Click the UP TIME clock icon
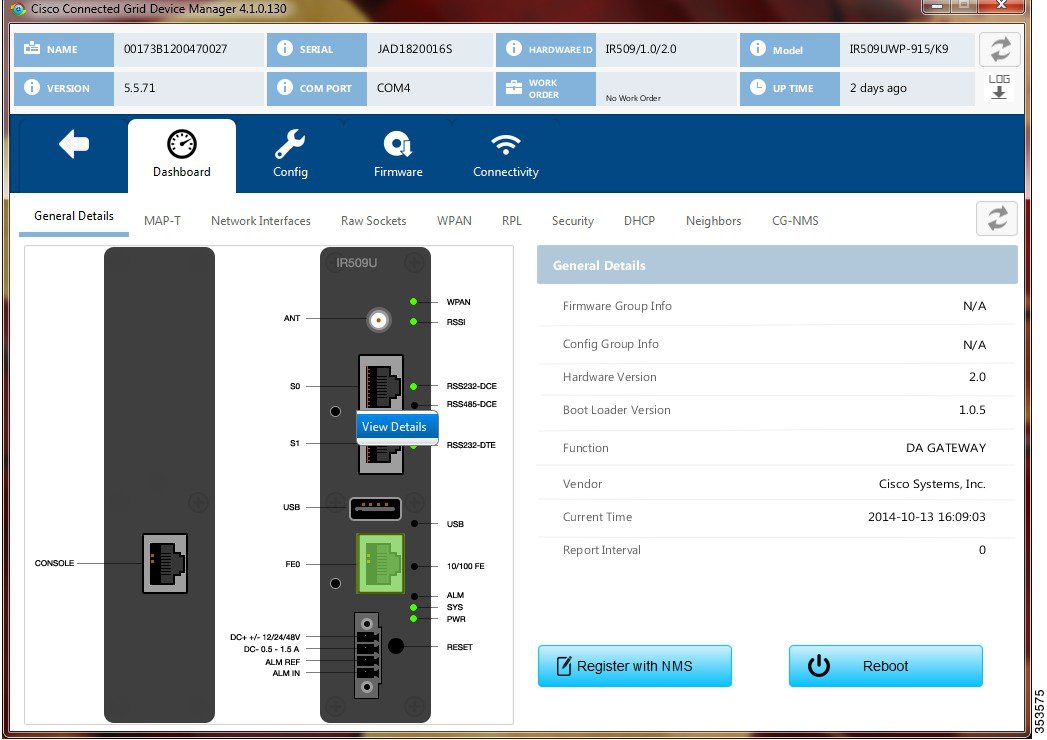The width and height of the screenshot is (1047, 740). pos(757,87)
